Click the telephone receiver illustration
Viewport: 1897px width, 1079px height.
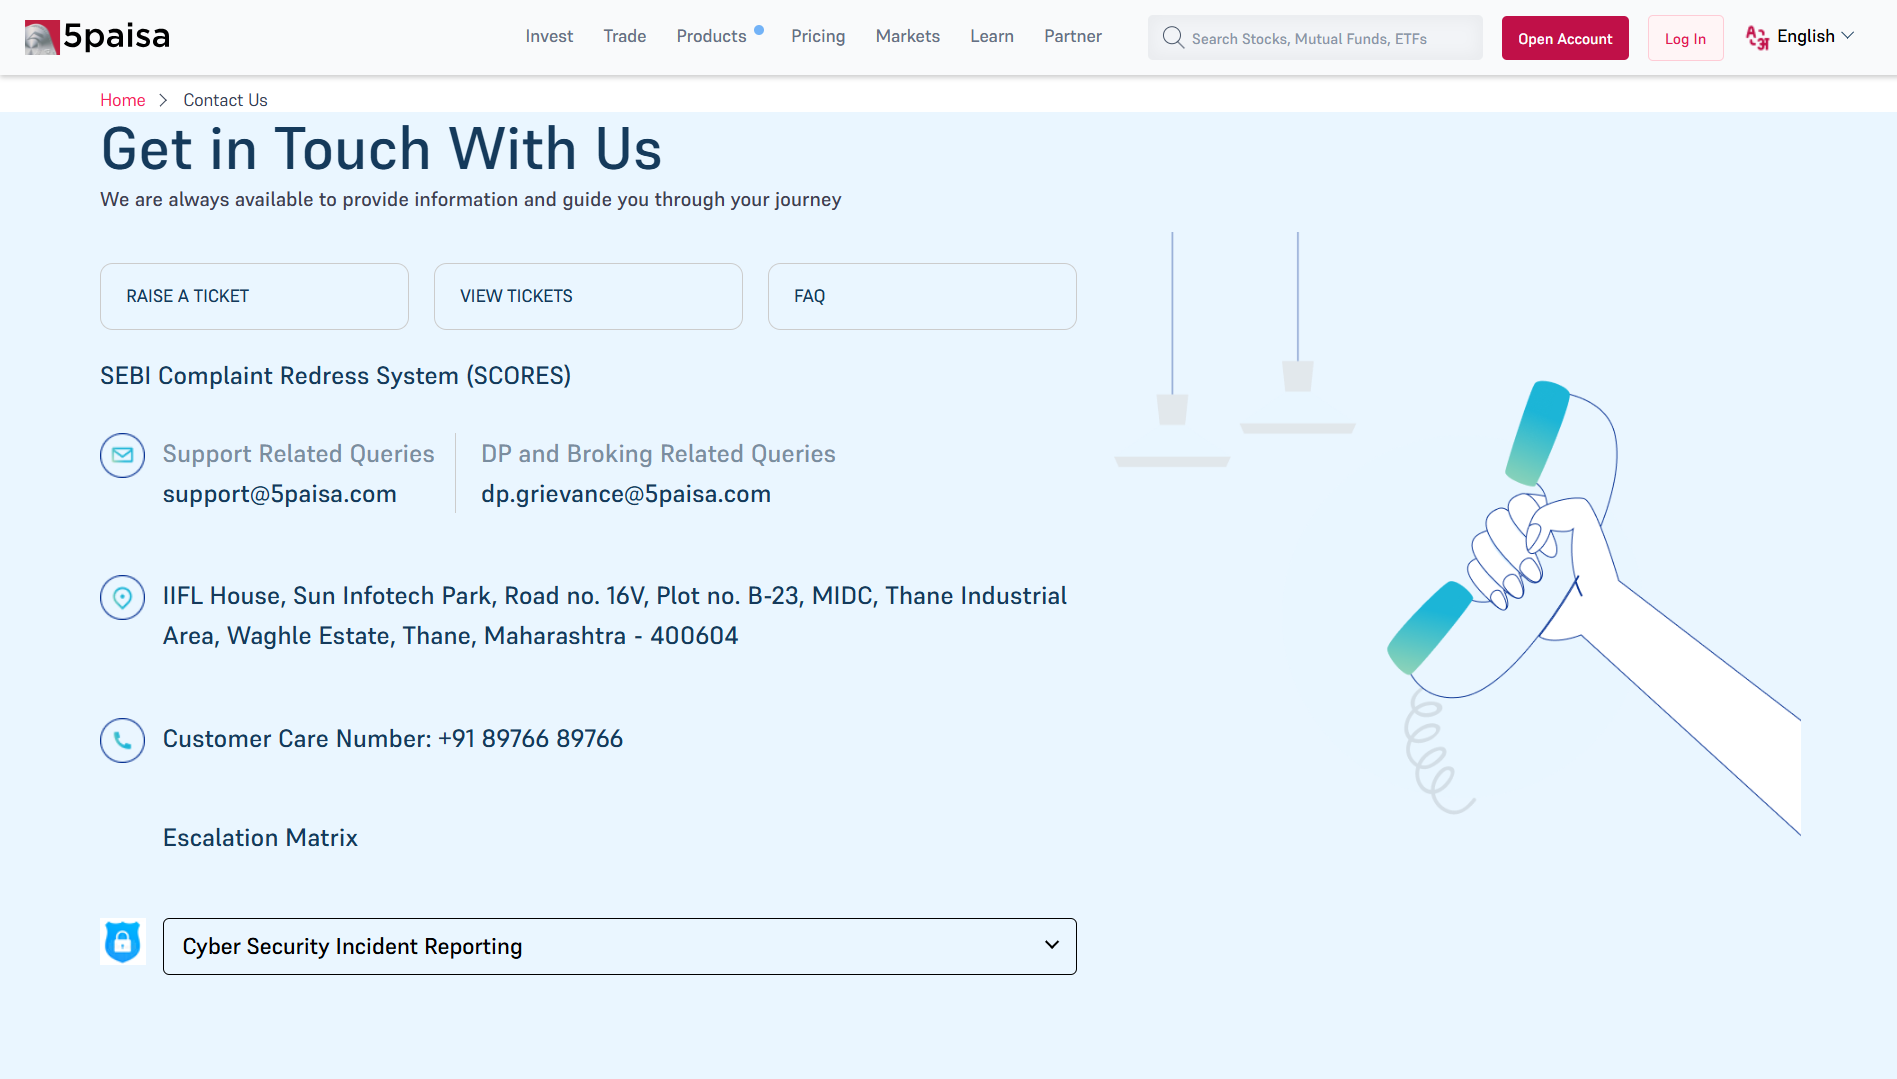click(1594, 607)
